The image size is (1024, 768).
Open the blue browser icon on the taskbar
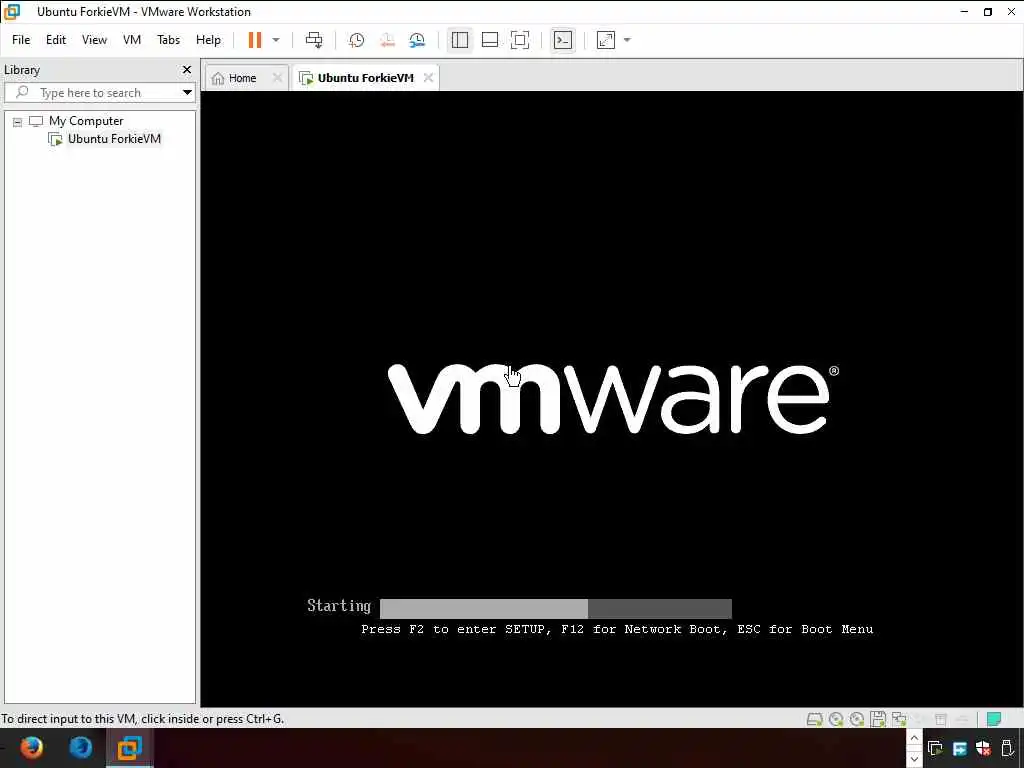(80, 747)
